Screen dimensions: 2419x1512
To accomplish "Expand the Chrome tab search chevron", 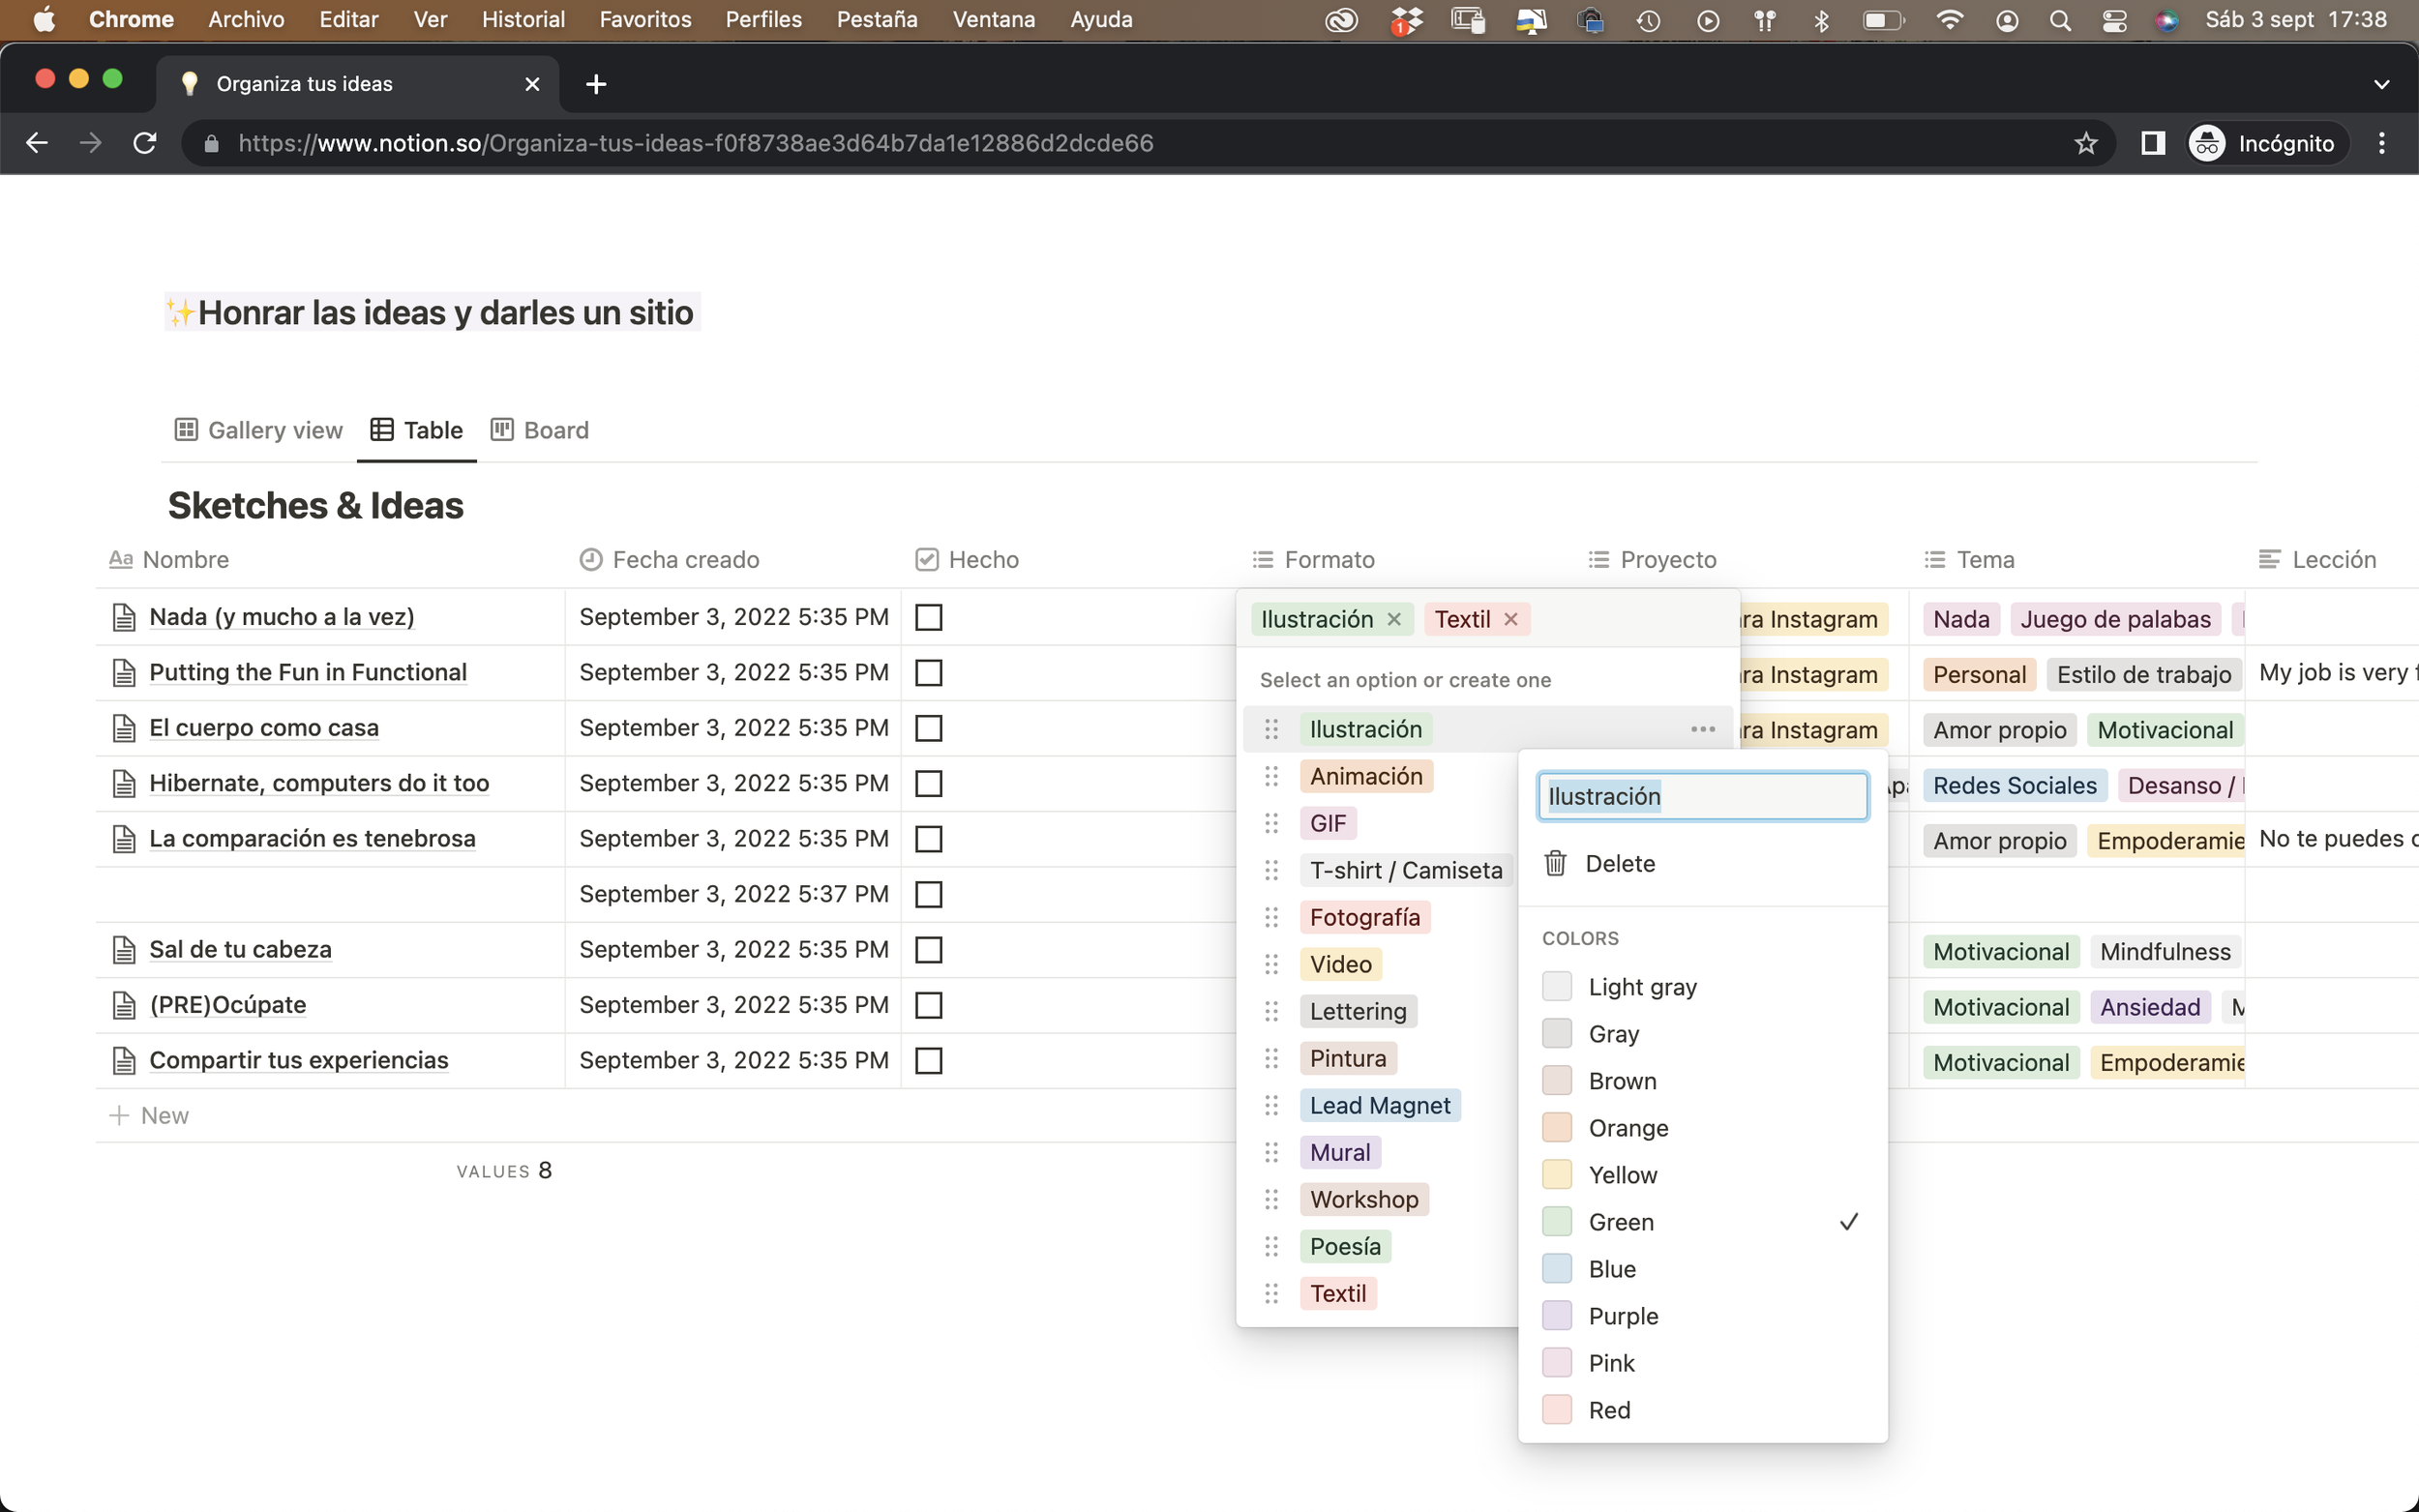I will (x=2381, y=84).
